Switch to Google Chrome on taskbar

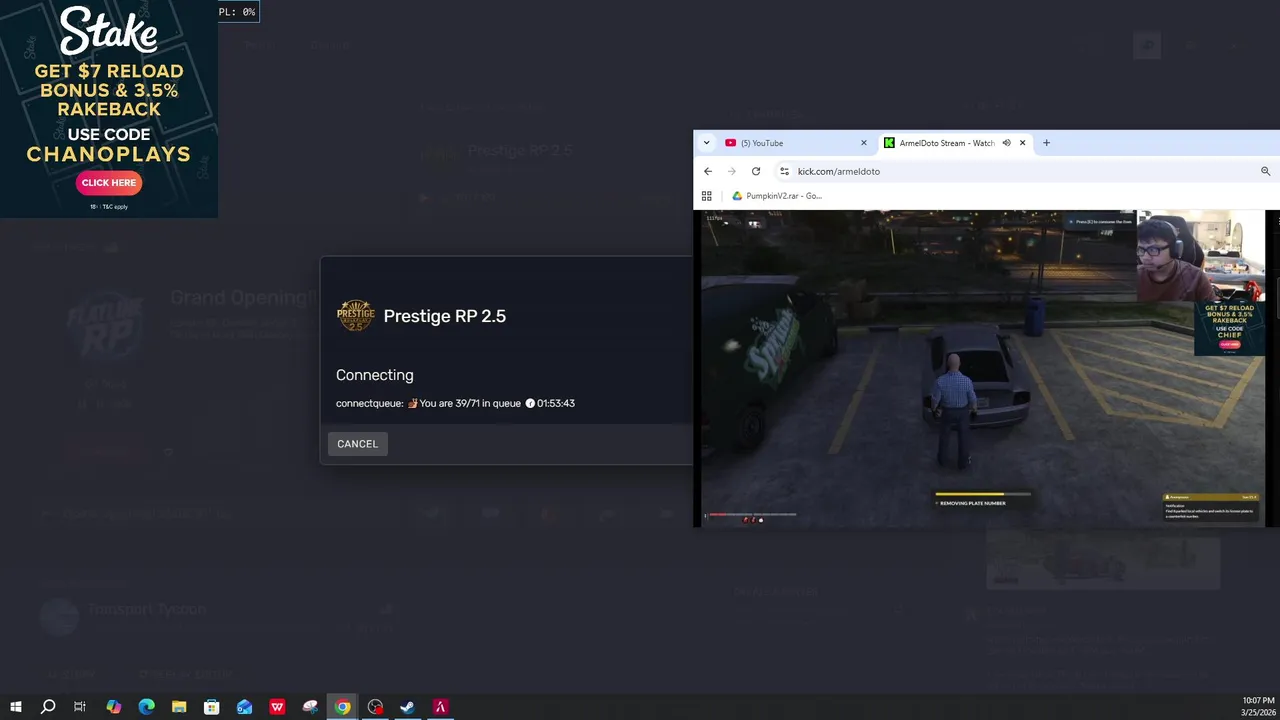point(343,707)
